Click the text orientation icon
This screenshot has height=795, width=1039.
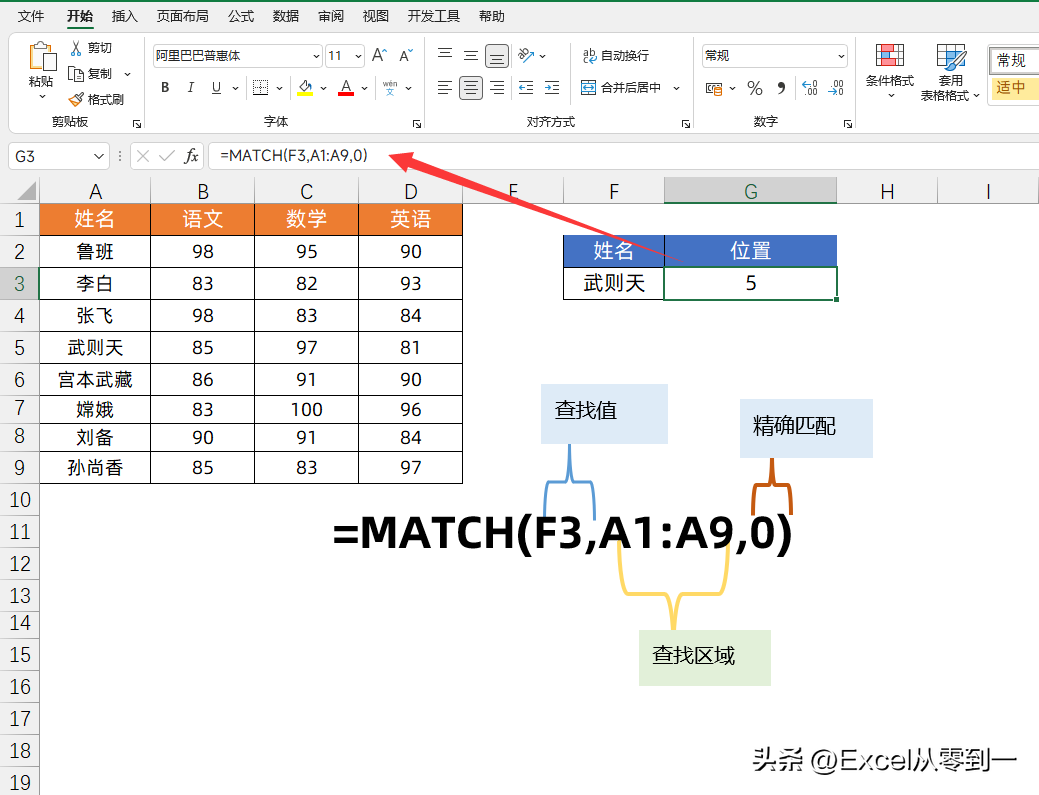point(526,56)
